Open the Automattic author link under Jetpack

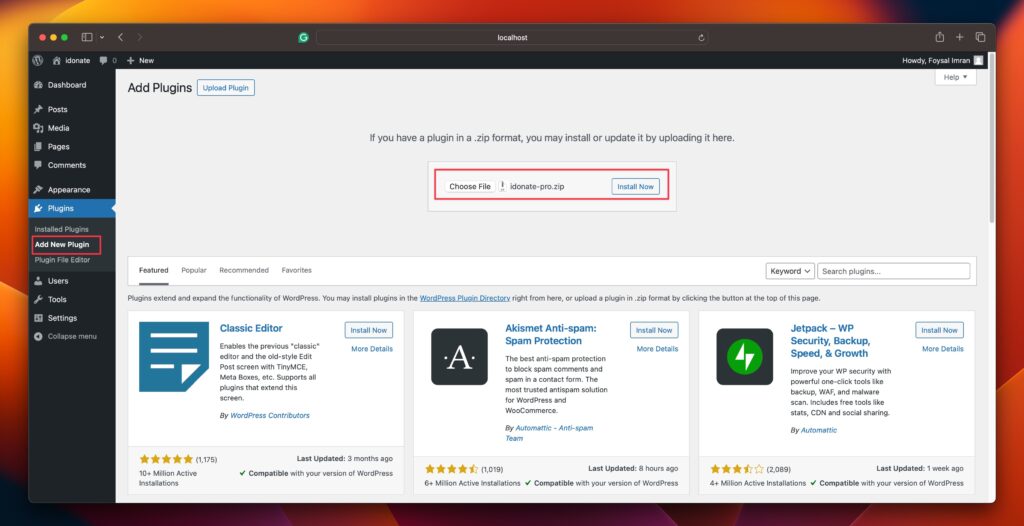[x=819, y=431]
